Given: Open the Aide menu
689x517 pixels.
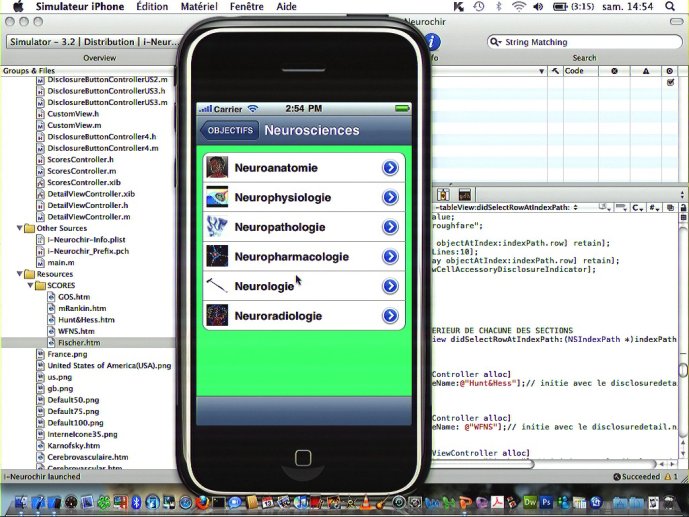Looking at the screenshot, I should tap(286, 7).
